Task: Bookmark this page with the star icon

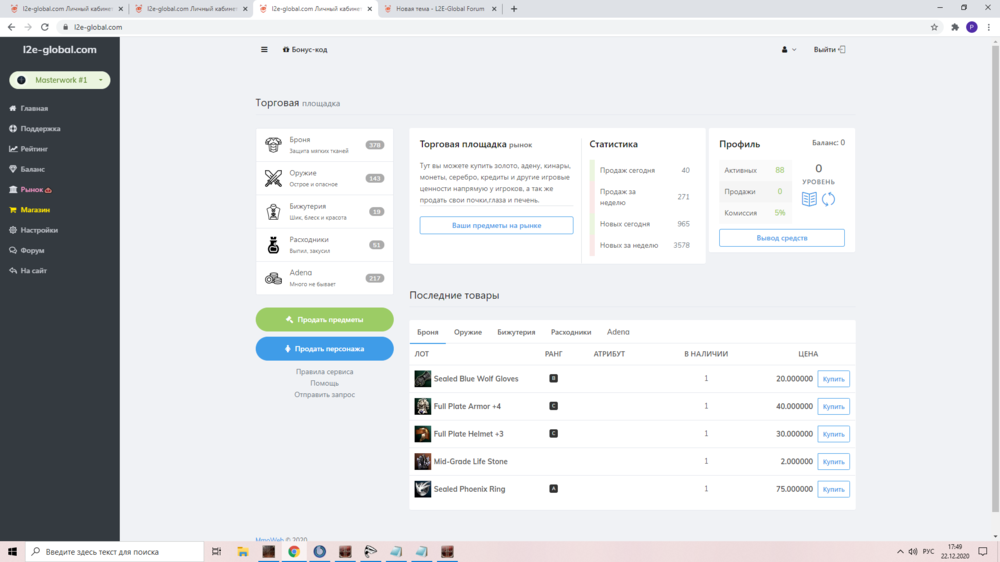Action: click(x=934, y=27)
